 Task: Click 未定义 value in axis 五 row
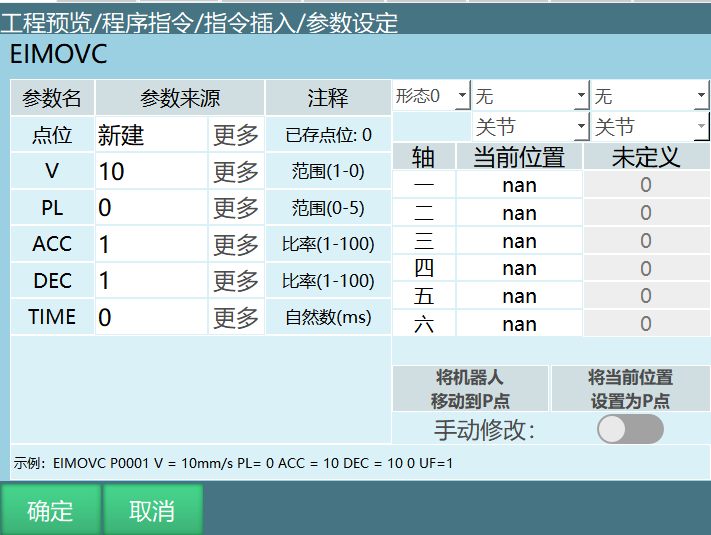(646, 296)
